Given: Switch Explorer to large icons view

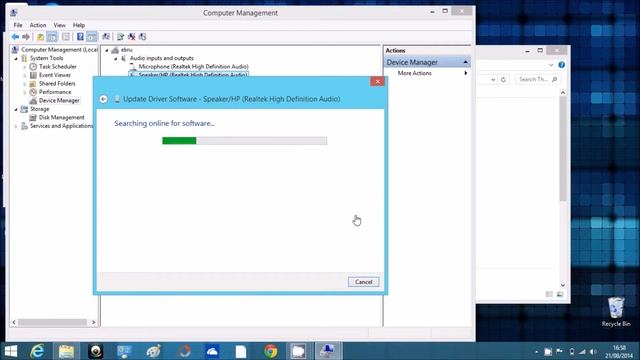Looking at the screenshot, I should (x=560, y=294).
